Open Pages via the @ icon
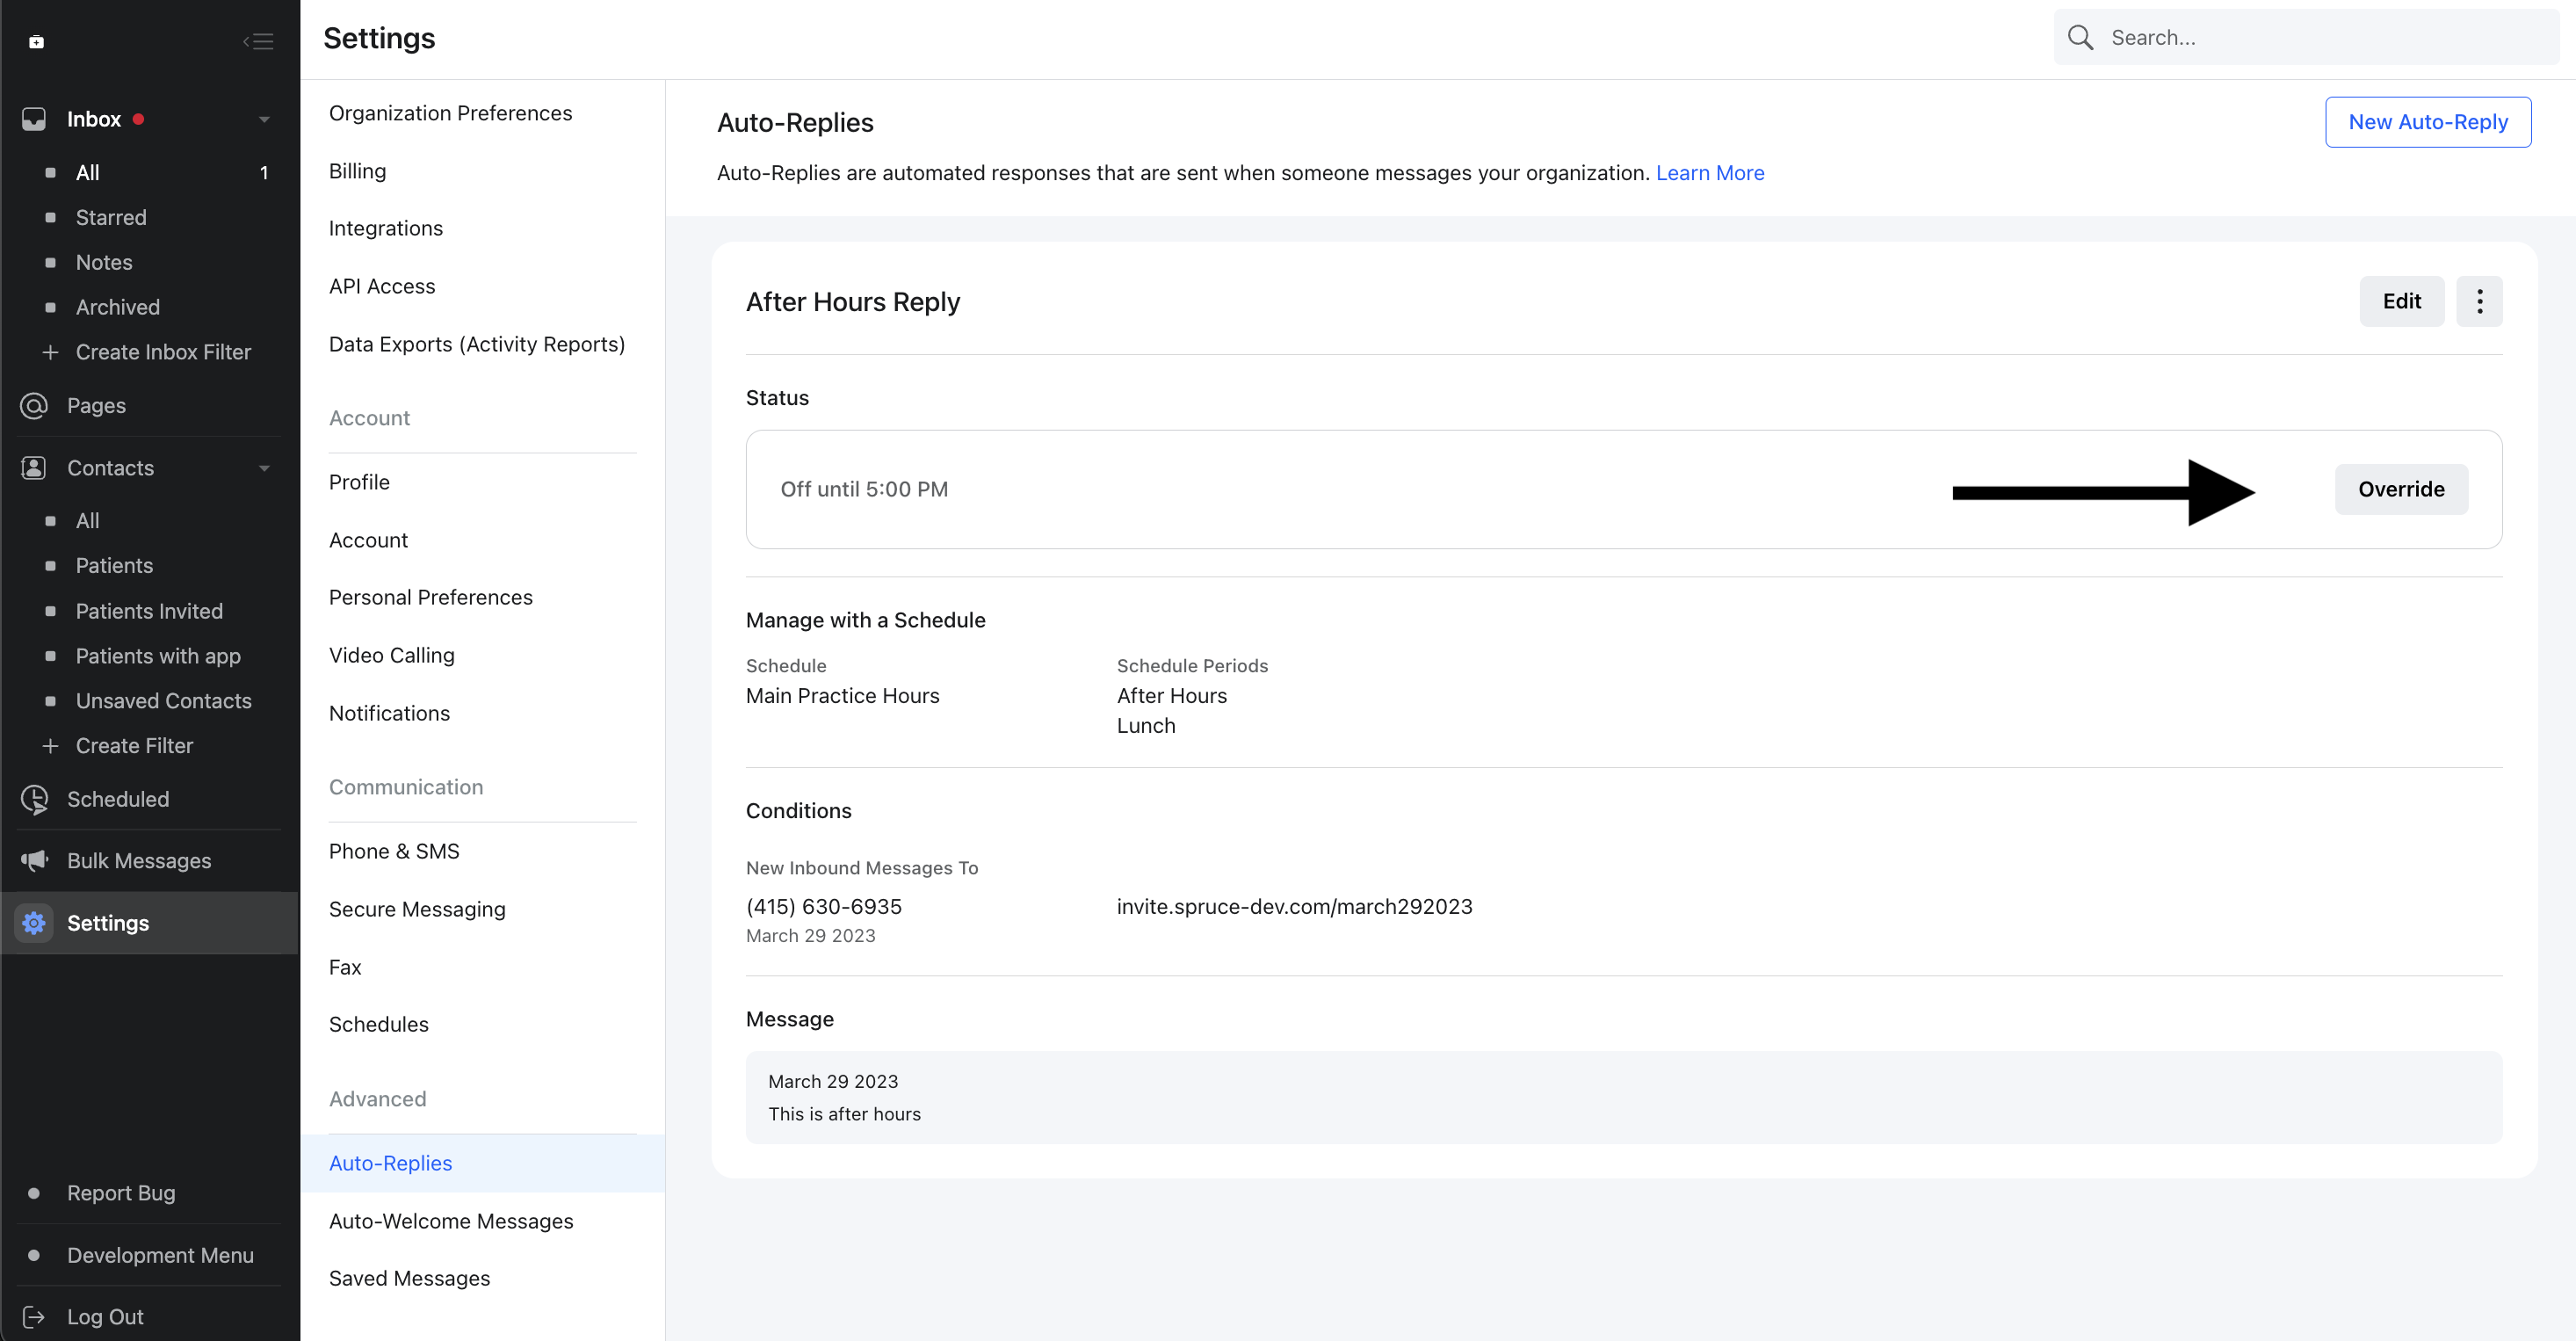Viewport: 2576px width, 1341px height. 34,405
